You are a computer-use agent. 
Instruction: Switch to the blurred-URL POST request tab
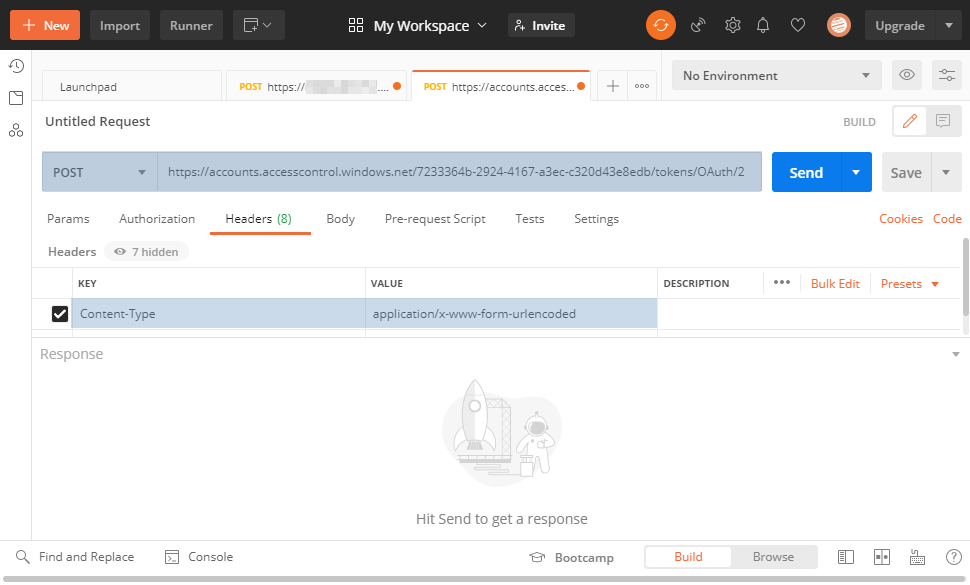click(x=315, y=86)
